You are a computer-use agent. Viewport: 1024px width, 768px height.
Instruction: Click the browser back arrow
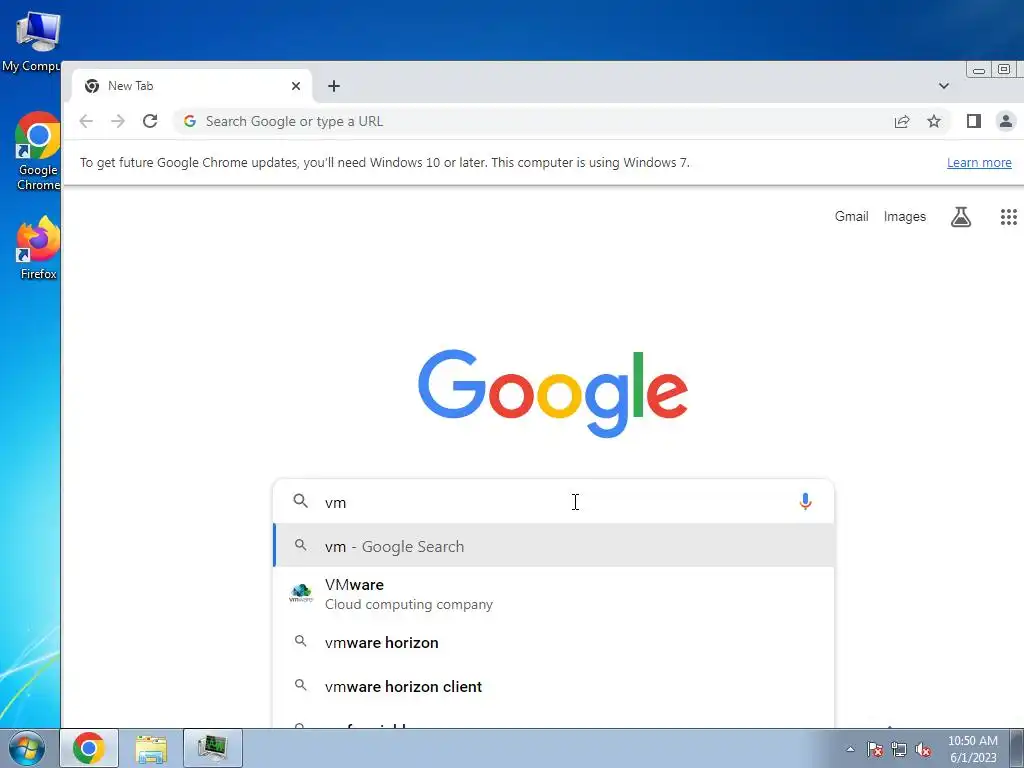point(86,121)
